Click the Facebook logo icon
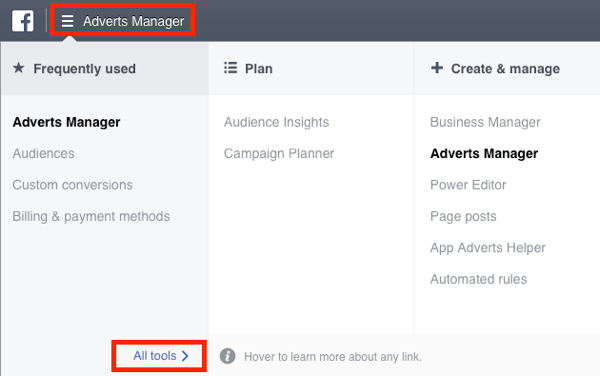 pyautogui.click(x=23, y=21)
